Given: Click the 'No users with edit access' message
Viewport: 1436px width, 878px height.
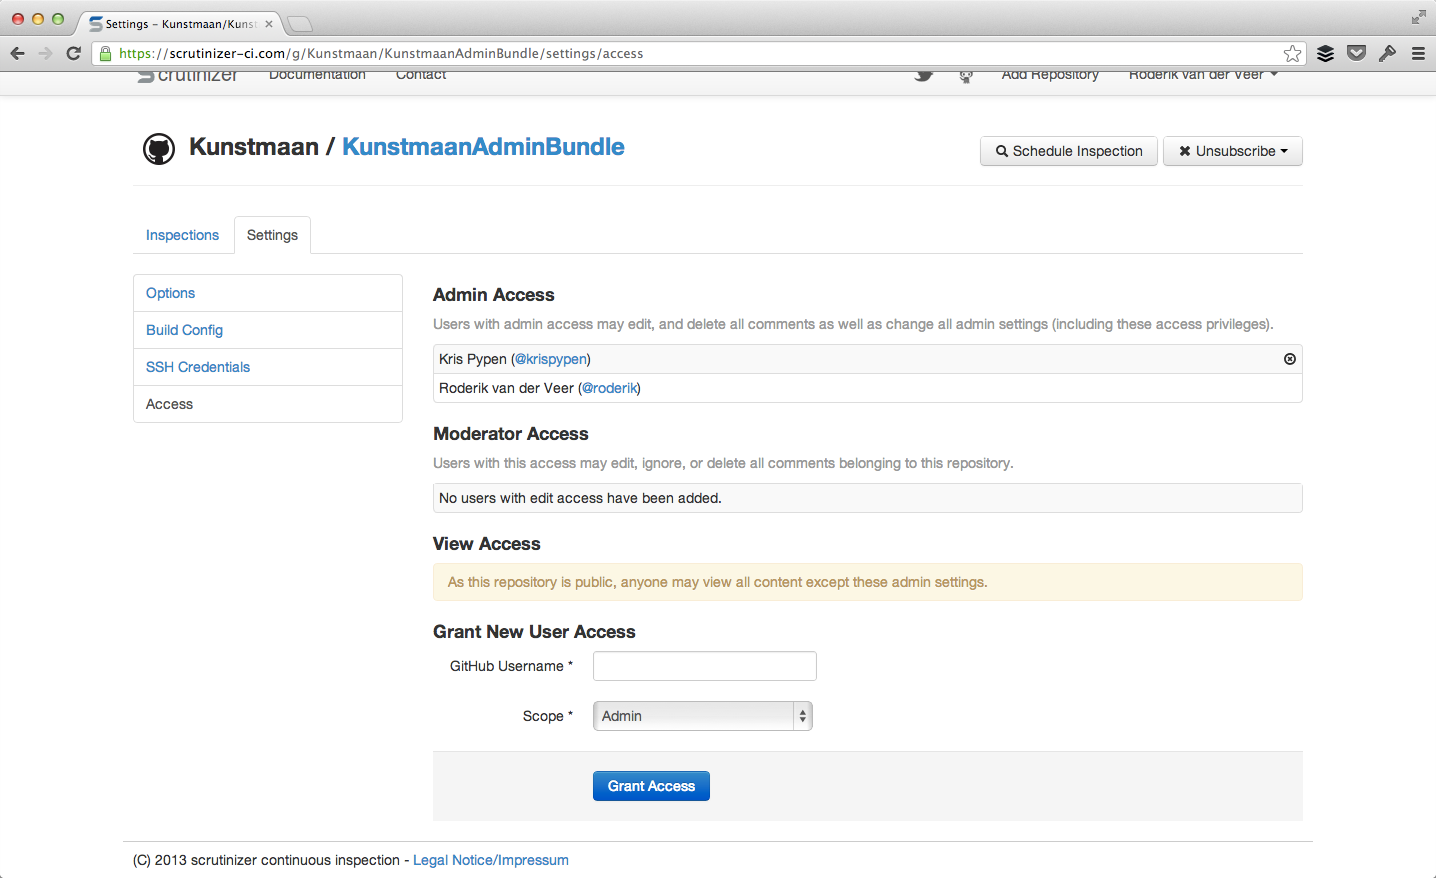Looking at the screenshot, I should coord(580,498).
